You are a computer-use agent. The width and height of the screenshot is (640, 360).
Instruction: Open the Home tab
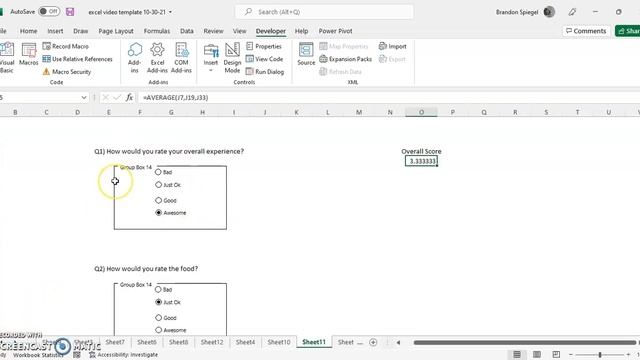tap(29, 31)
